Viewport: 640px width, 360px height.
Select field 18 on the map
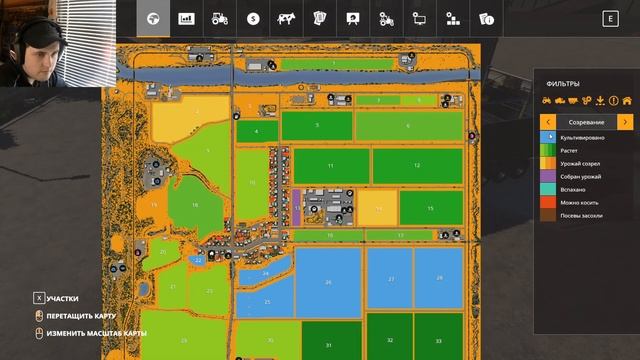[x=195, y=205]
